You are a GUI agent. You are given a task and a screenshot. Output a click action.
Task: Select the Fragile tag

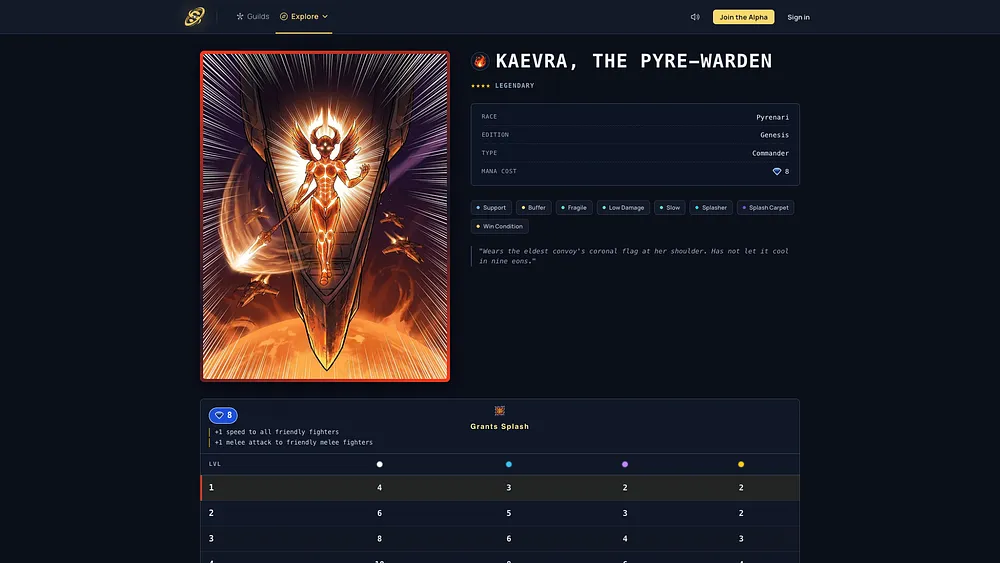(573, 207)
